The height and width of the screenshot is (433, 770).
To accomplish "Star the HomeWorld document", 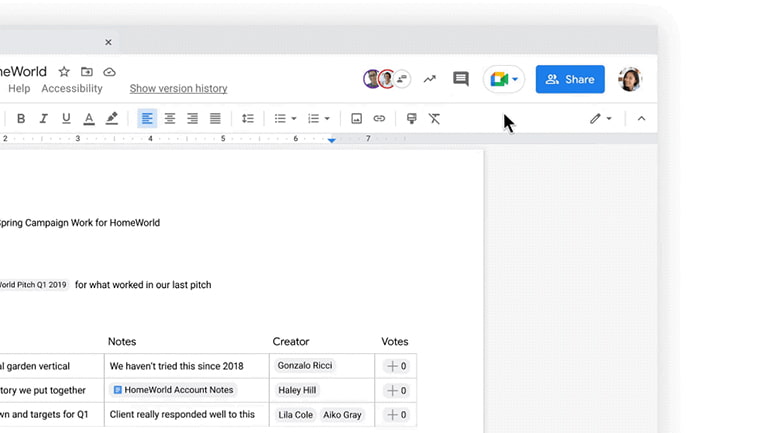I will click(x=64, y=72).
